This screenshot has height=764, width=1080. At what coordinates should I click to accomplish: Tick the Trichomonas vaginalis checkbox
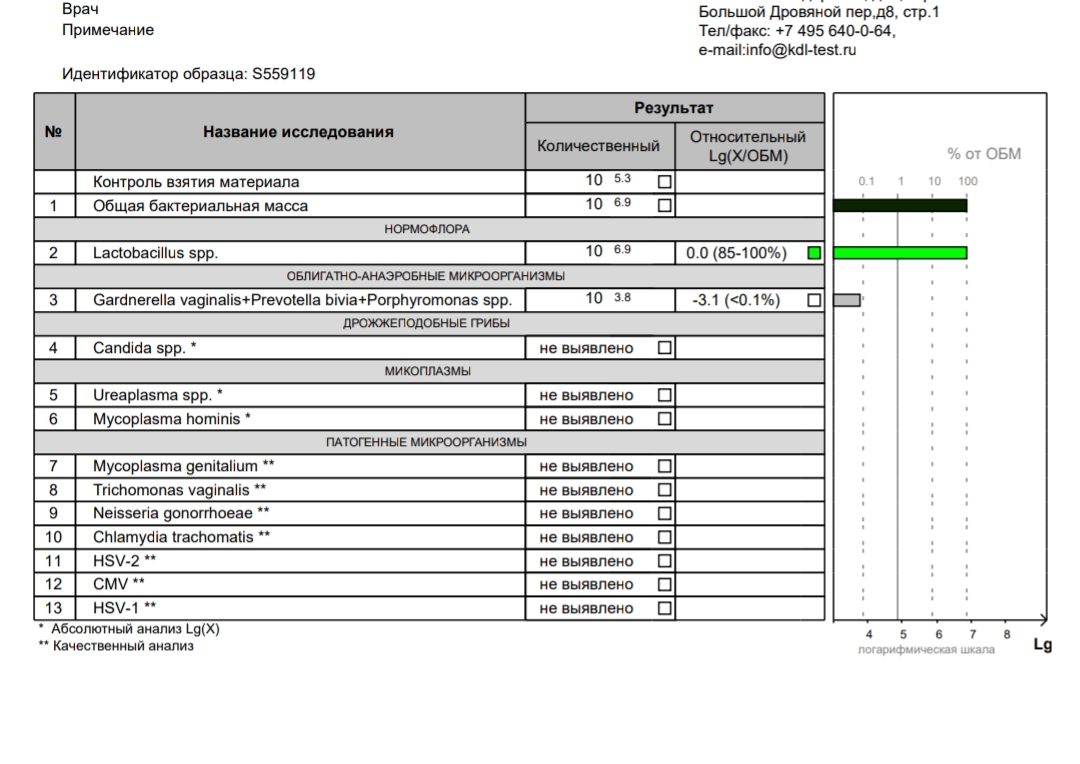click(x=665, y=490)
